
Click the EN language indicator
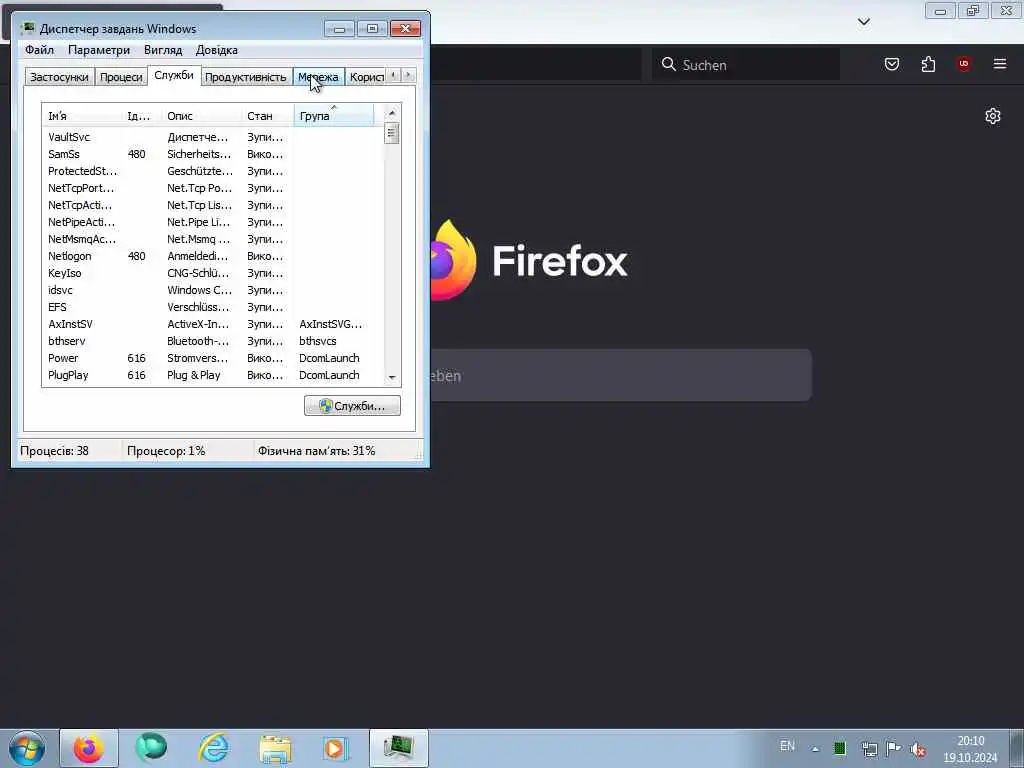click(x=787, y=746)
